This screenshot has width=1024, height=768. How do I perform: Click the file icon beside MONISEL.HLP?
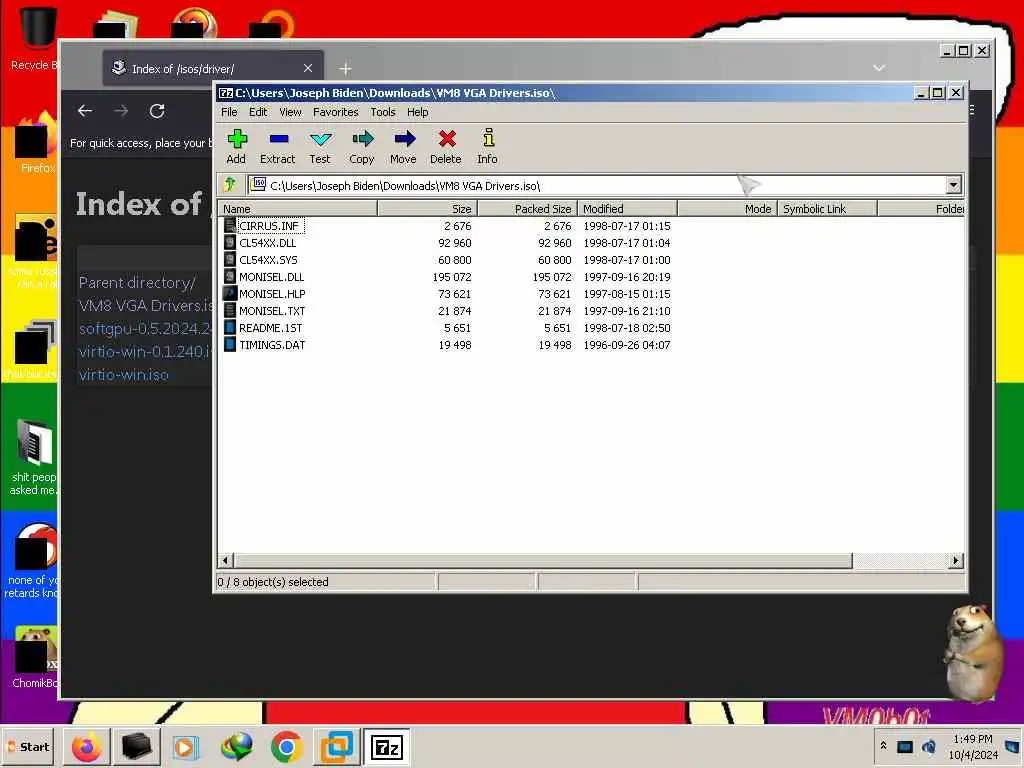[230, 294]
